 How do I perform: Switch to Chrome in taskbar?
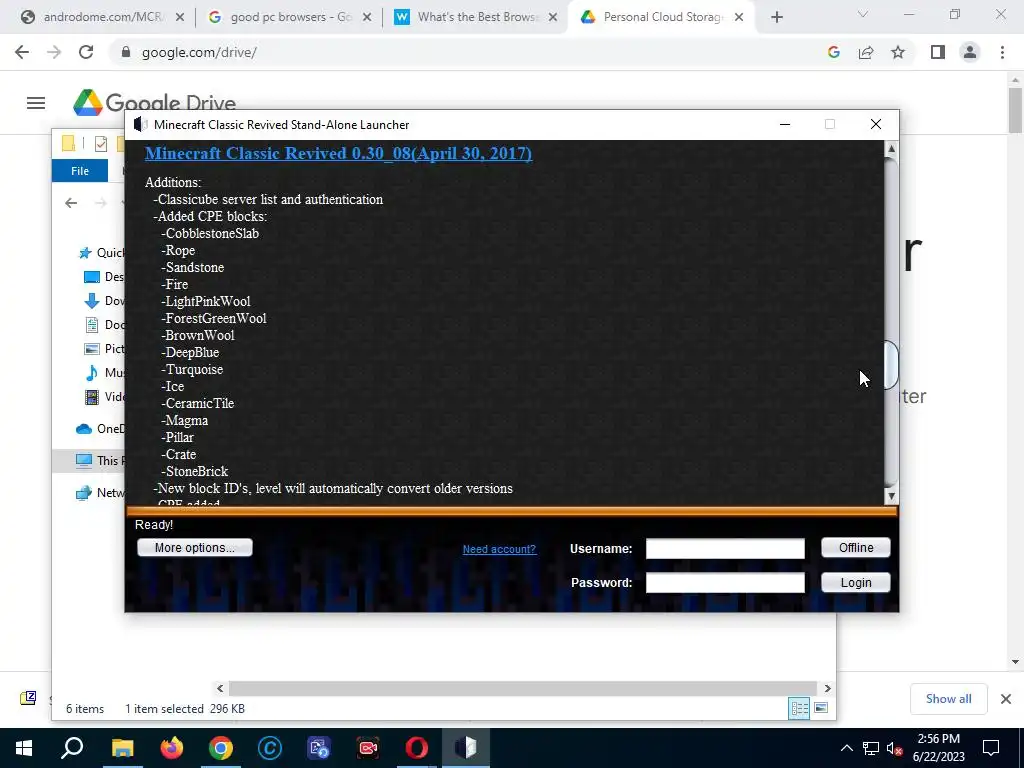click(x=221, y=748)
